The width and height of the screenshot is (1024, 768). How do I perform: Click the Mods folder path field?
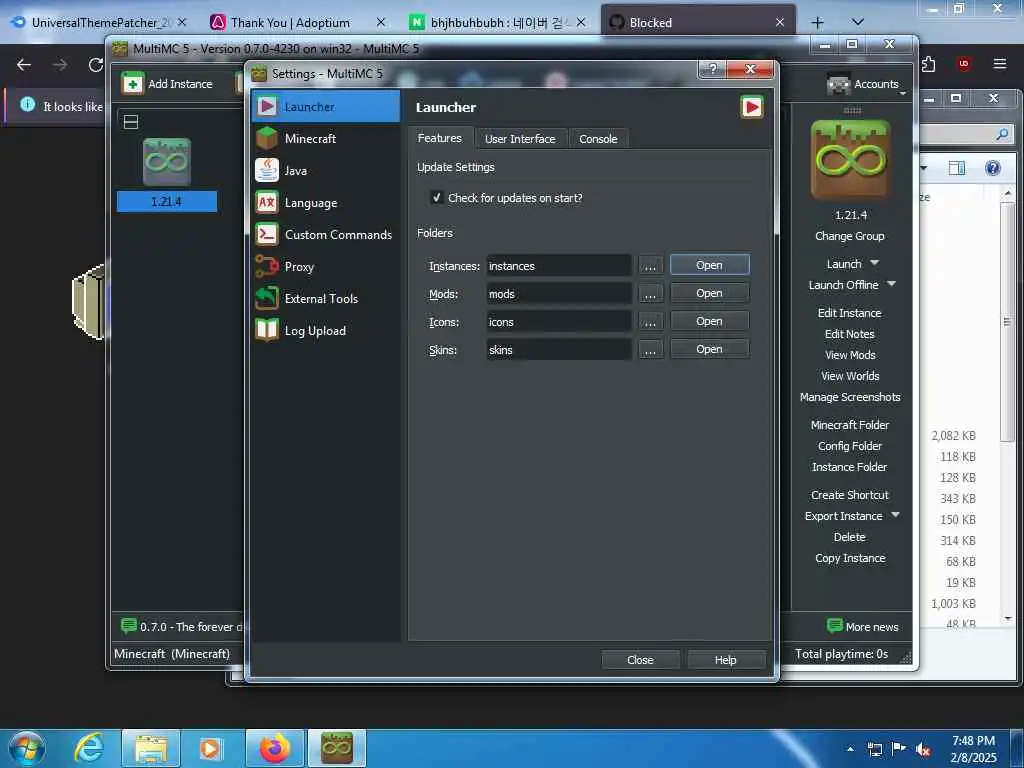pyautogui.click(x=558, y=294)
